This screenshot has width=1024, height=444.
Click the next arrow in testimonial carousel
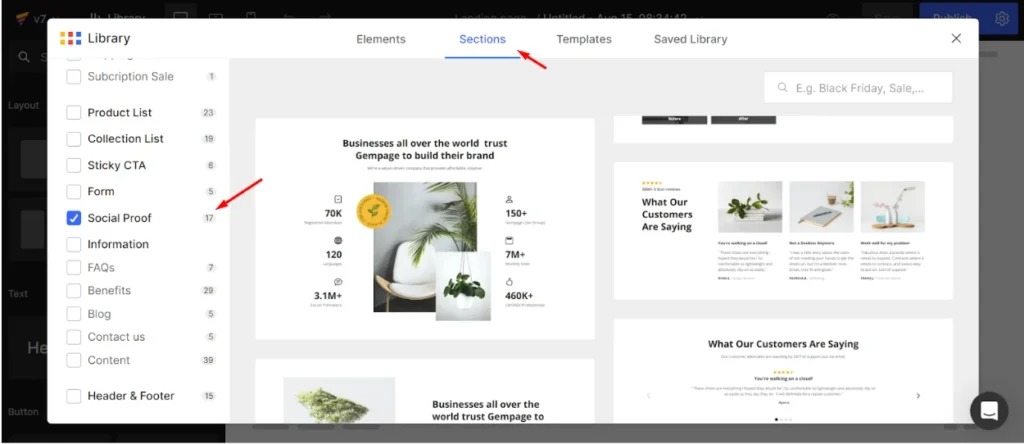click(918, 396)
